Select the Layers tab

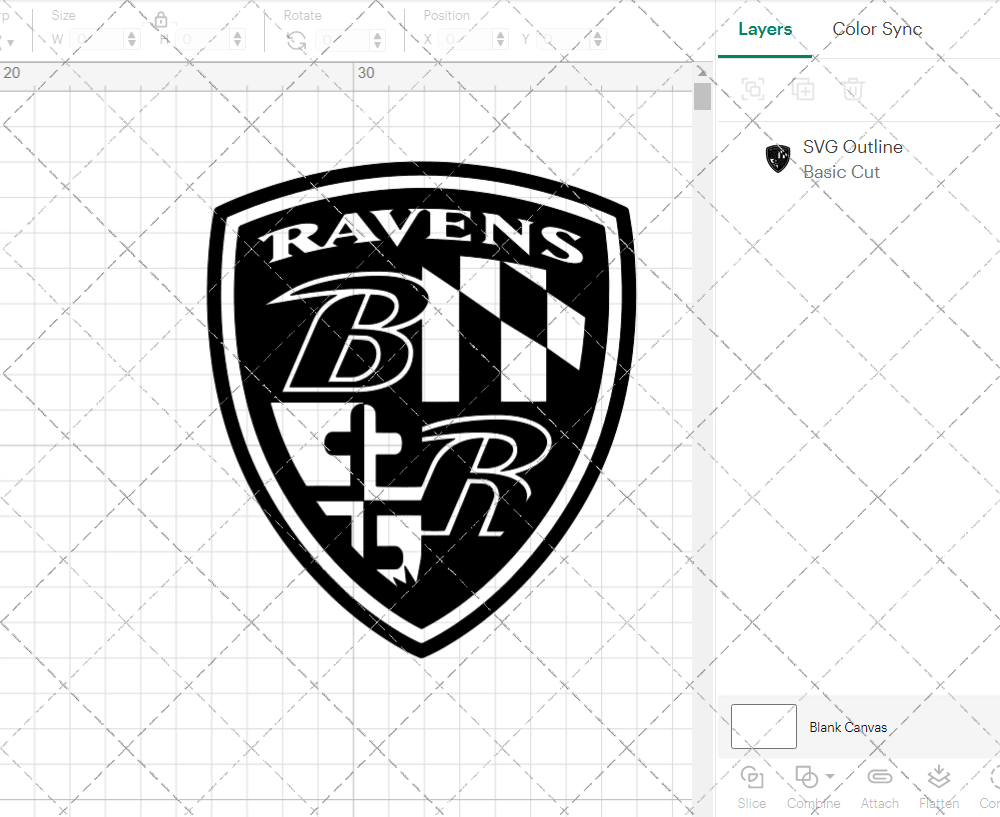pyautogui.click(x=765, y=29)
